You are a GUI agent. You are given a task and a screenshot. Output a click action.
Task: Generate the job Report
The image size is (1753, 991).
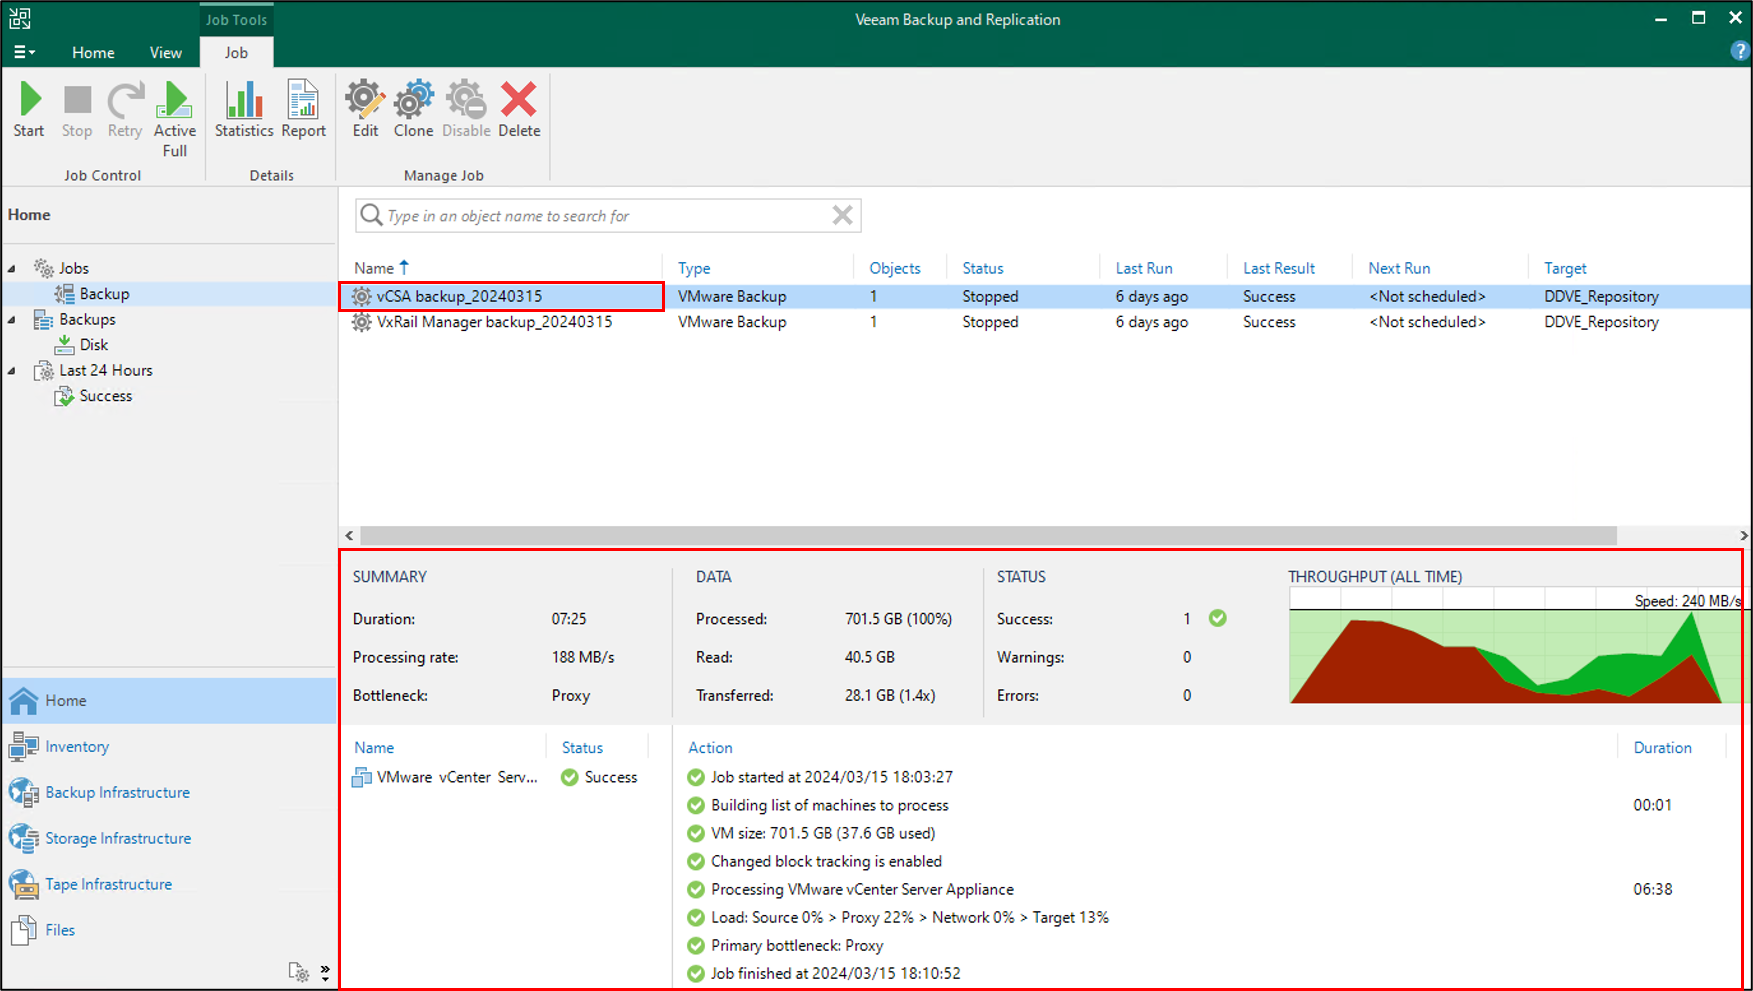[303, 110]
